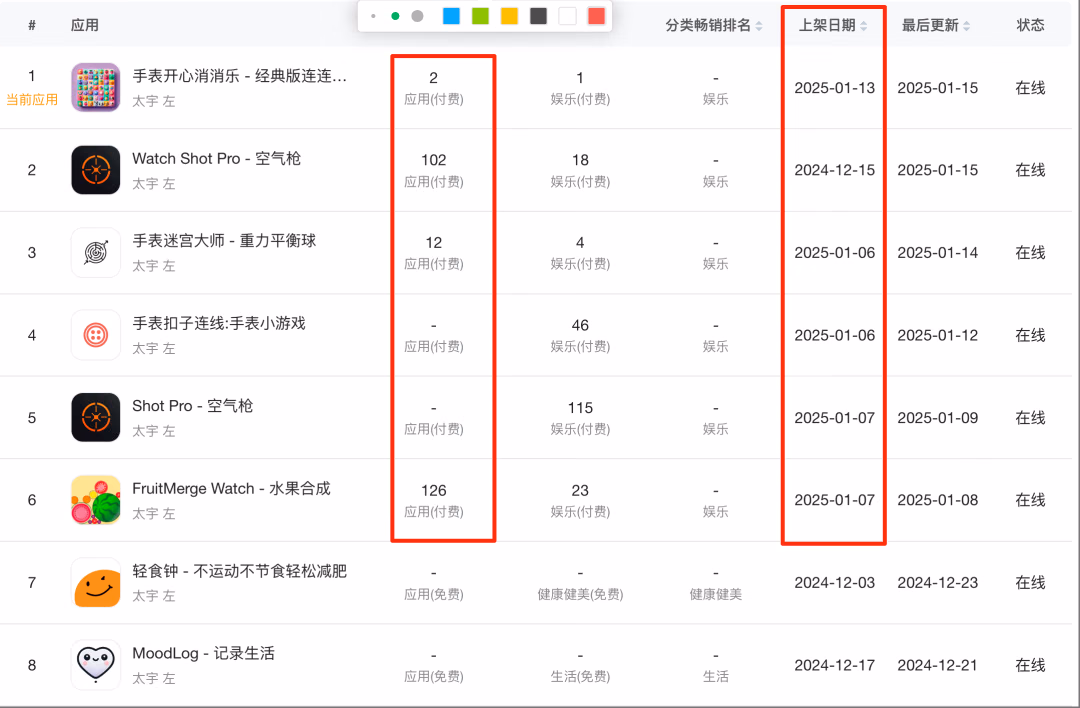Click release date 2025-01-13
Screen dimensions: 1080x708
pos(835,88)
